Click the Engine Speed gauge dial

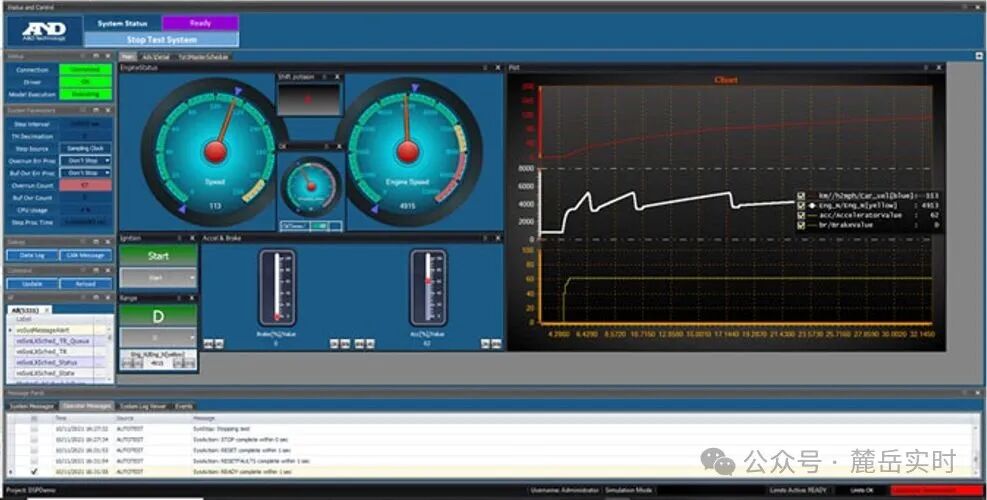click(407, 152)
